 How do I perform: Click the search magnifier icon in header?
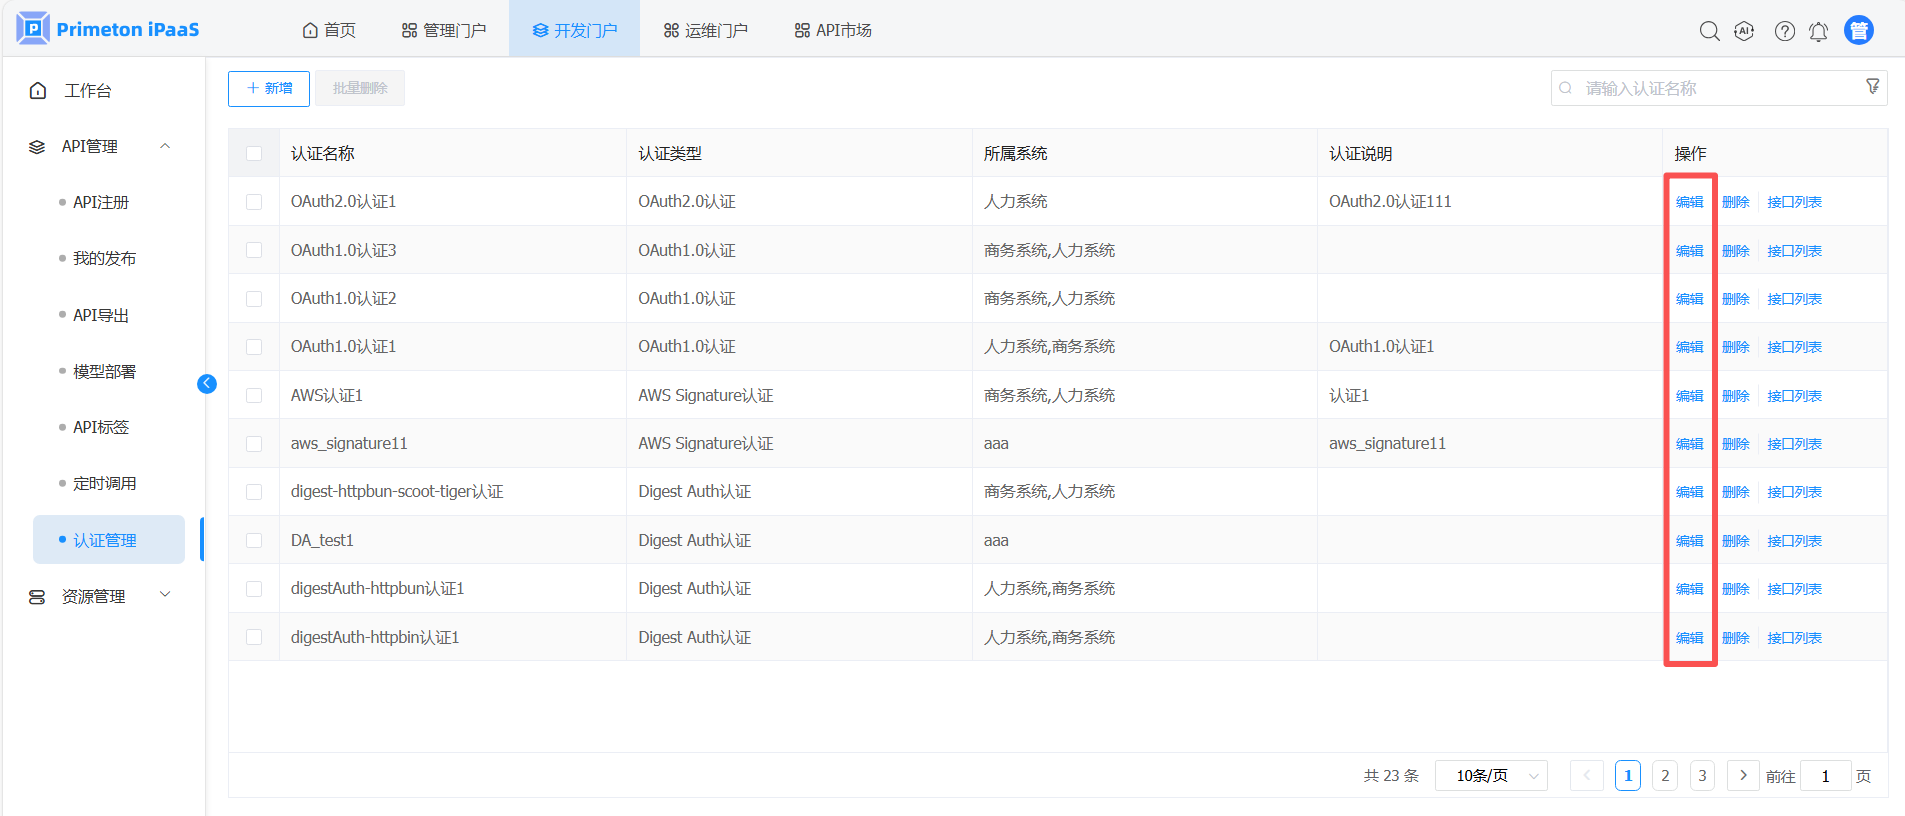coord(1709,31)
